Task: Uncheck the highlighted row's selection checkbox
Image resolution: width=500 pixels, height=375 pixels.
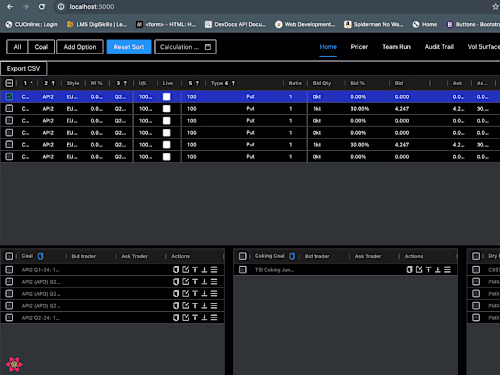Action: coord(9,97)
